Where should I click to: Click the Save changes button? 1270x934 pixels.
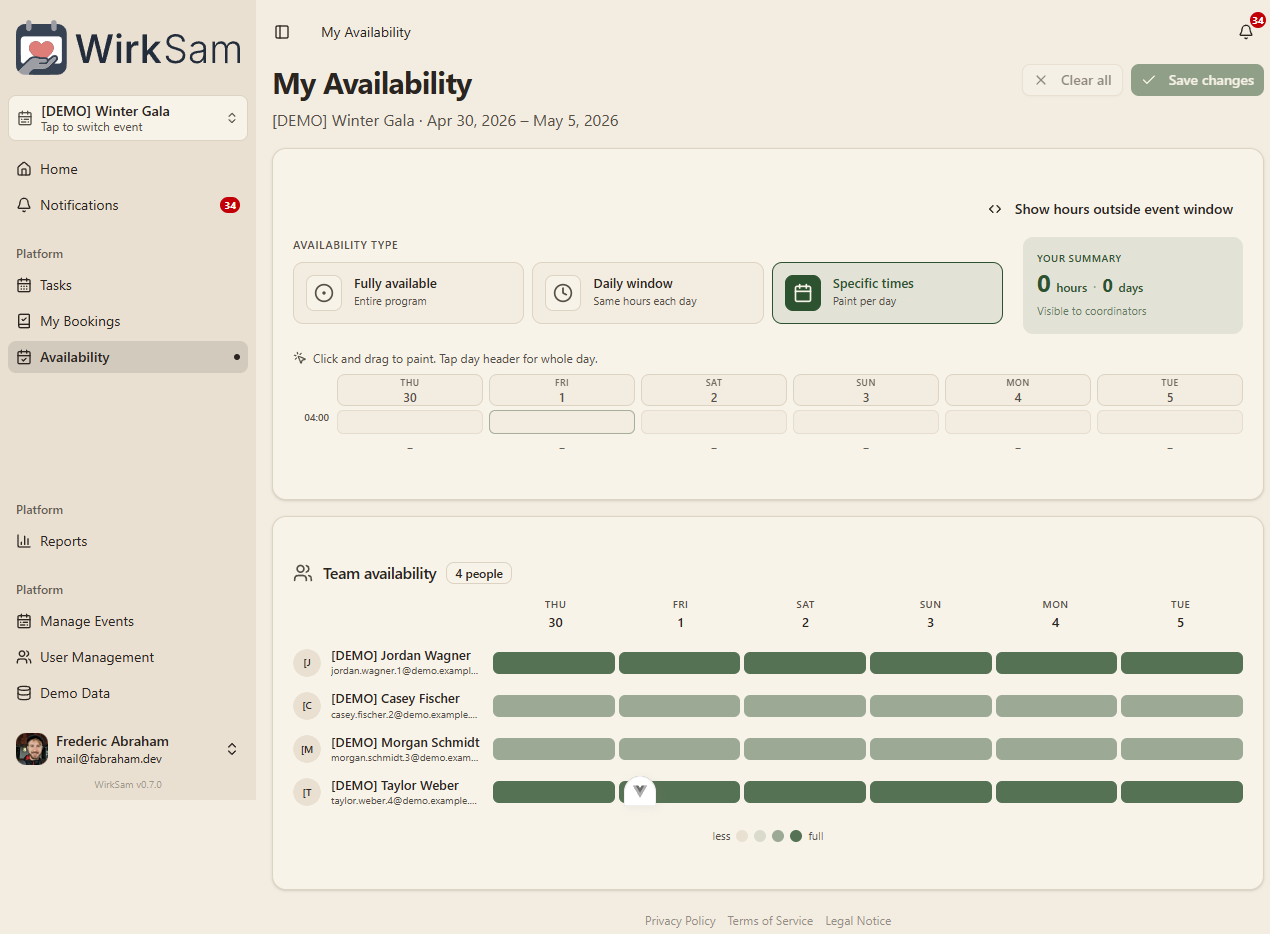coord(1197,80)
